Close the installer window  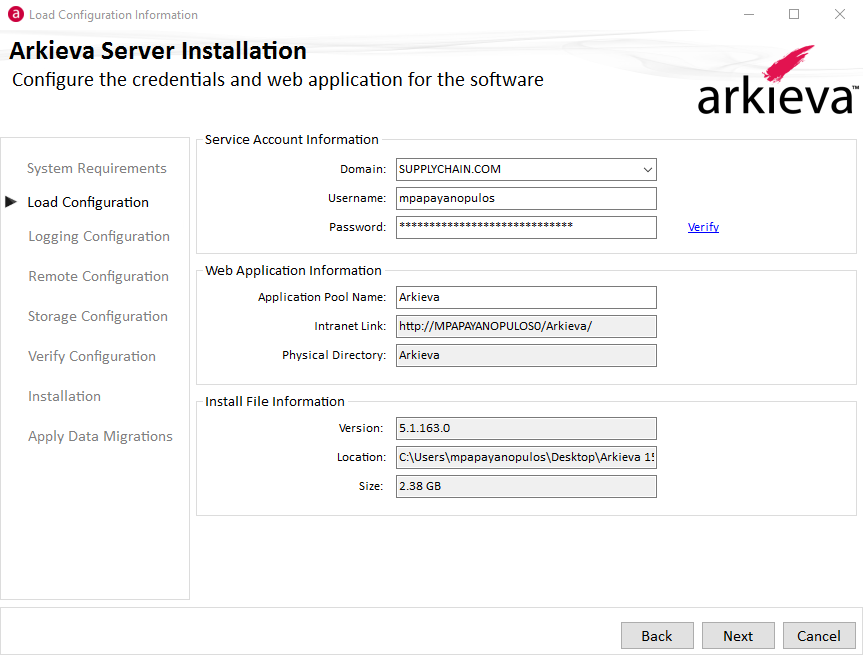(x=839, y=14)
